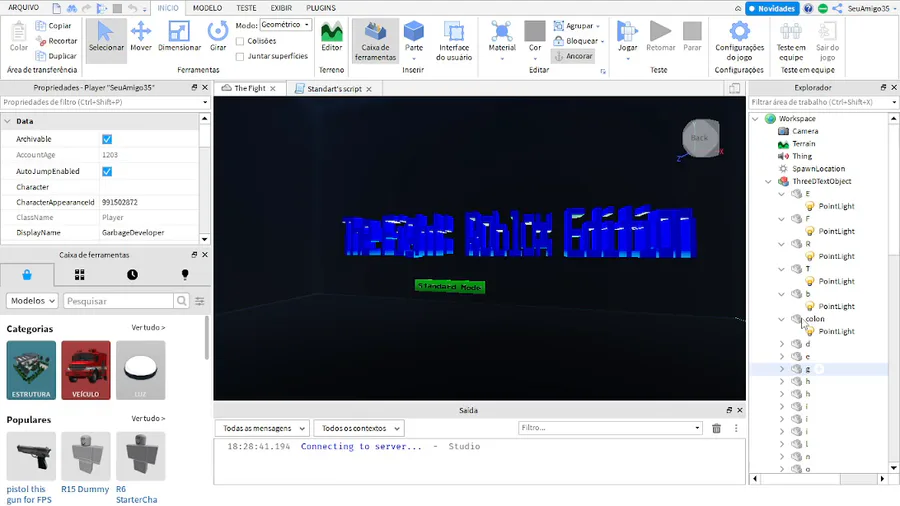
Task: Collapse the ThreeDTextObject node
Action: pyautogui.click(x=769, y=181)
